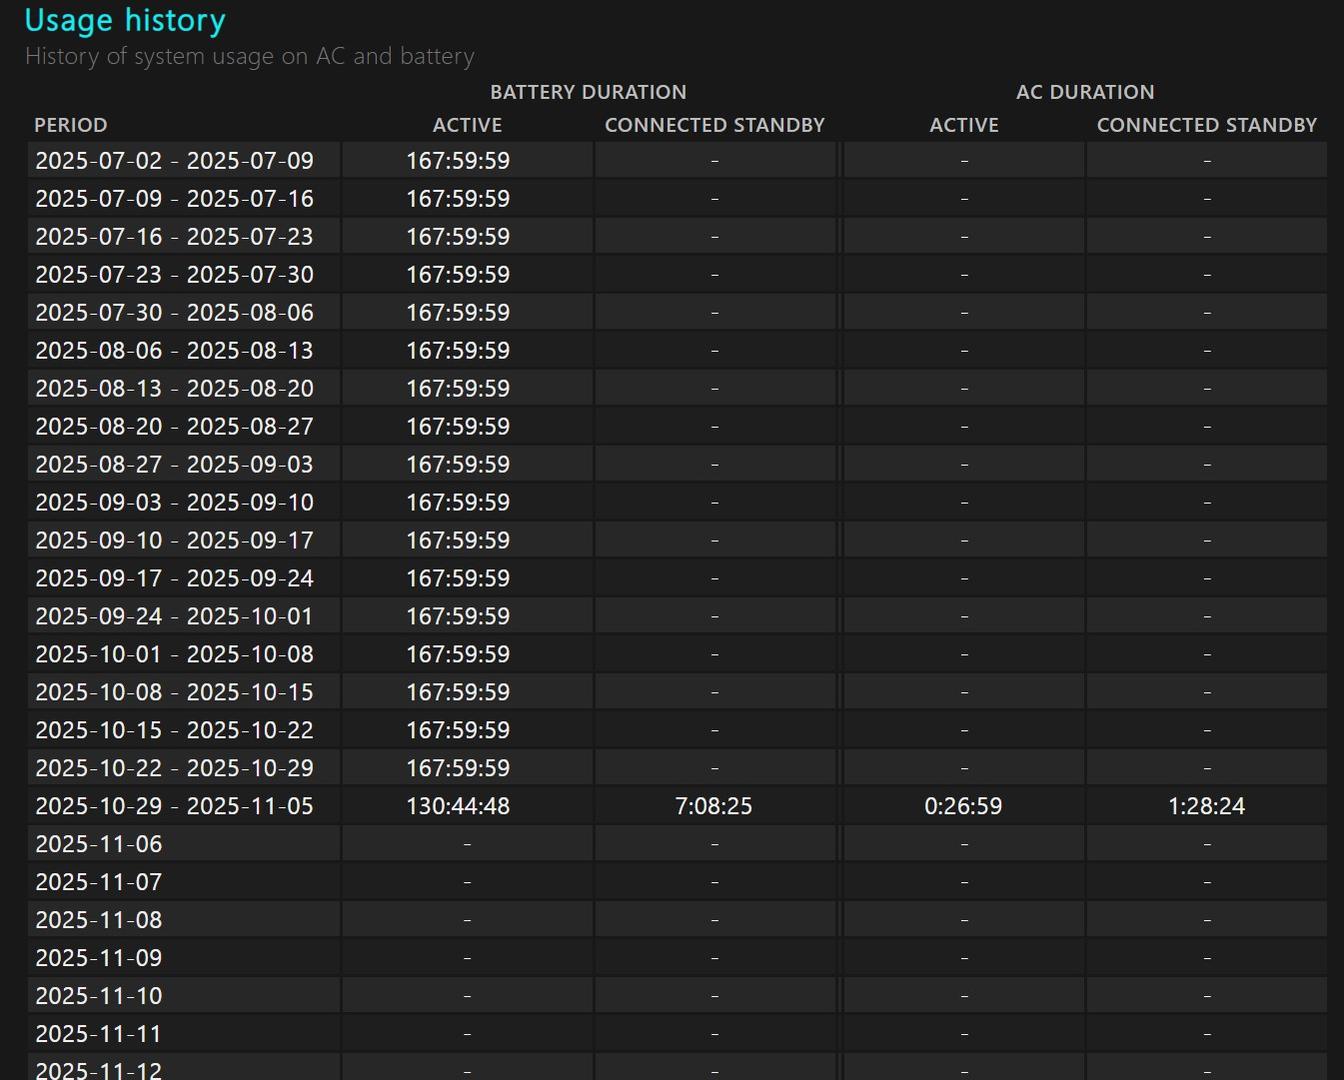
Task: Click the 2025-09-17 - 2025-09-24 period cell
Action: click(x=174, y=579)
